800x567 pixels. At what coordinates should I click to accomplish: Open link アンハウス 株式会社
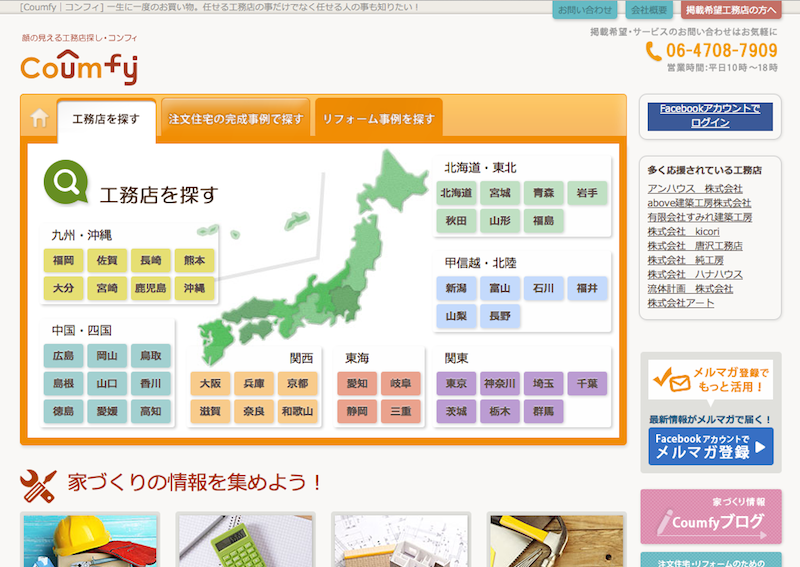[695, 188]
